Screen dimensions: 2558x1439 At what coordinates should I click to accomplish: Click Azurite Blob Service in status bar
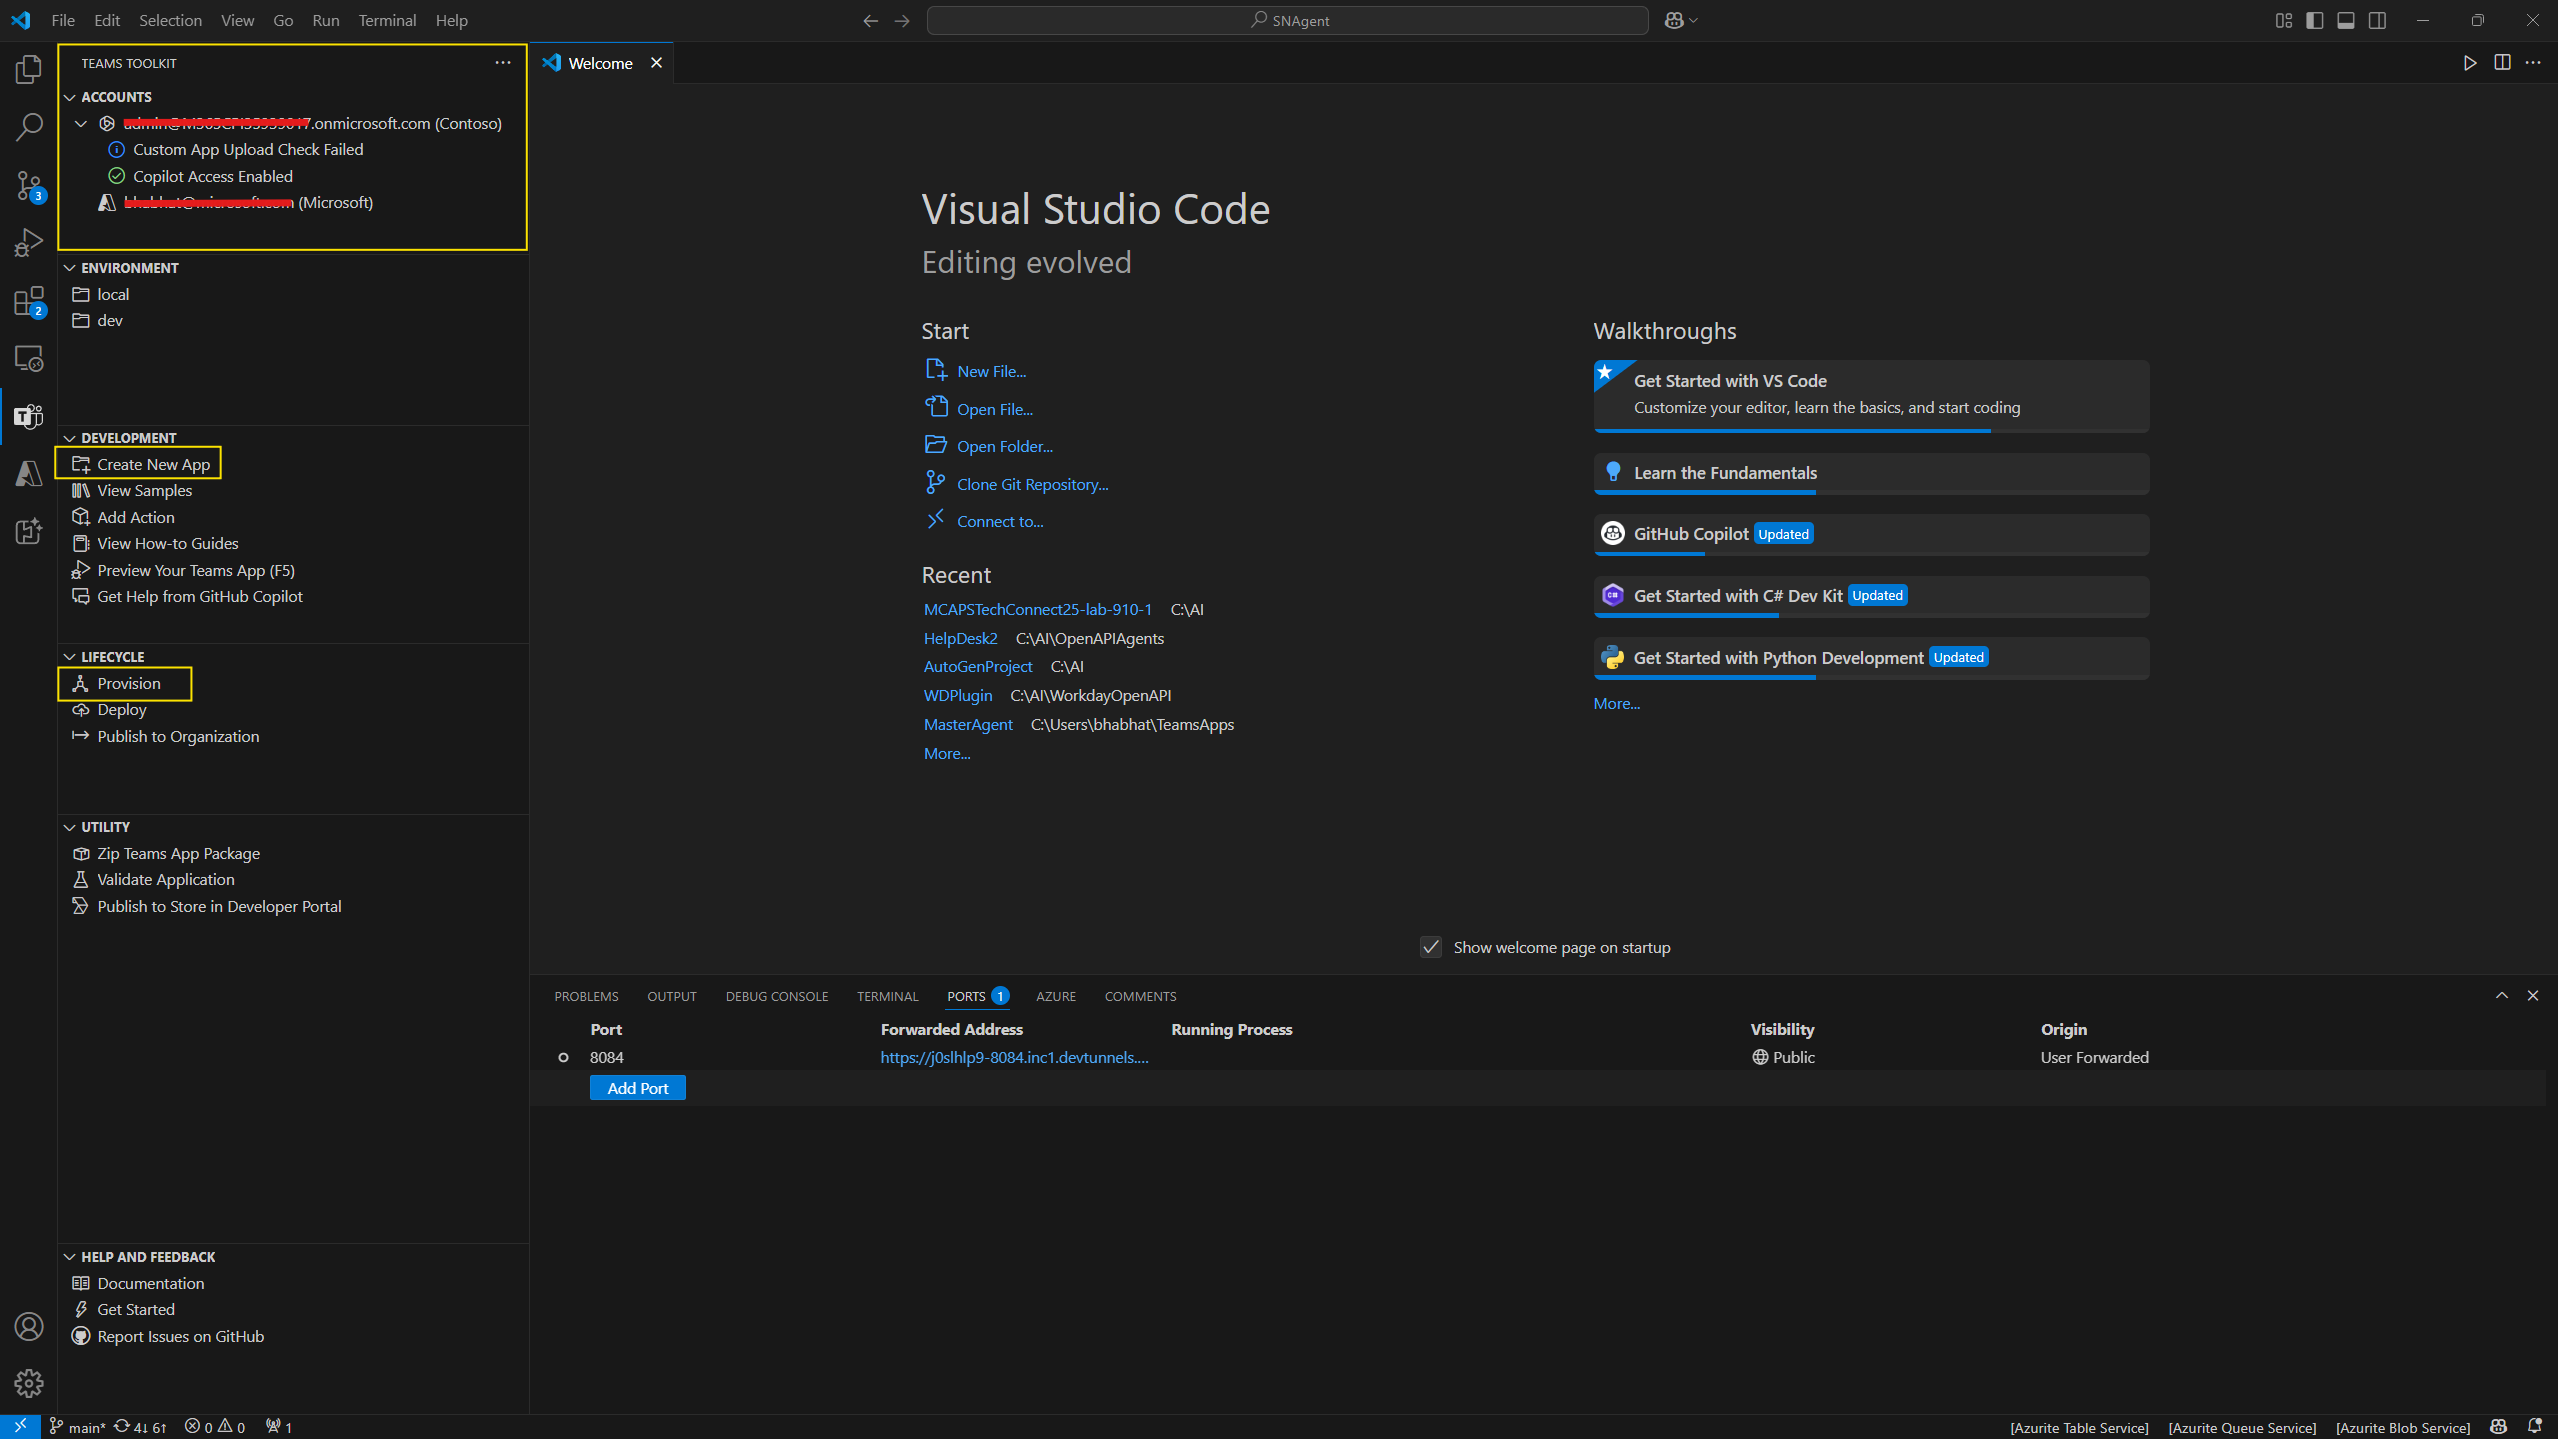pos(2402,1427)
